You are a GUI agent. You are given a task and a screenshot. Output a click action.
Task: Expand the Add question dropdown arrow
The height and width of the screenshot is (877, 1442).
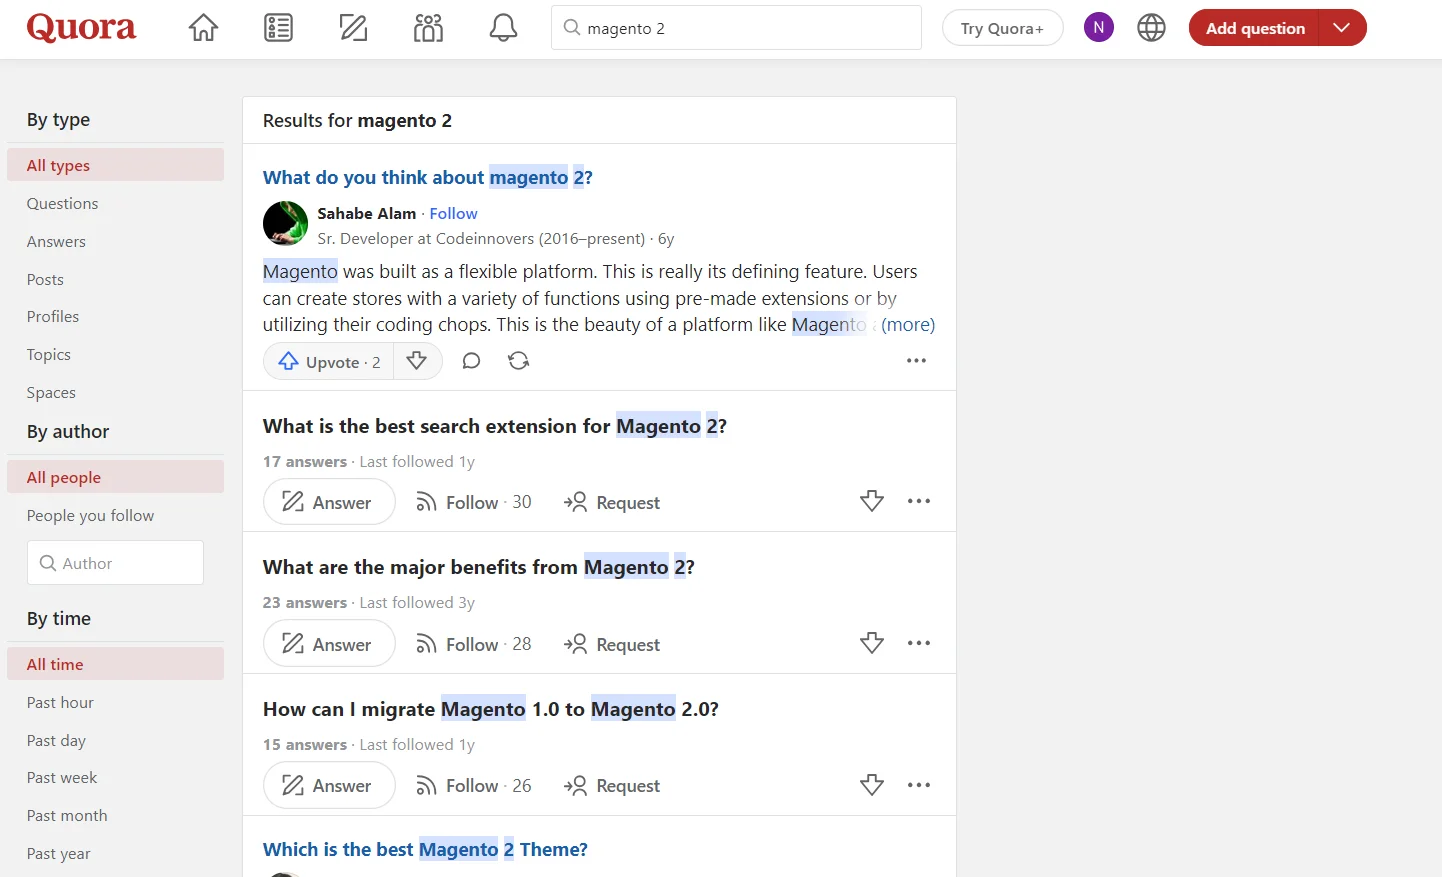(1342, 28)
